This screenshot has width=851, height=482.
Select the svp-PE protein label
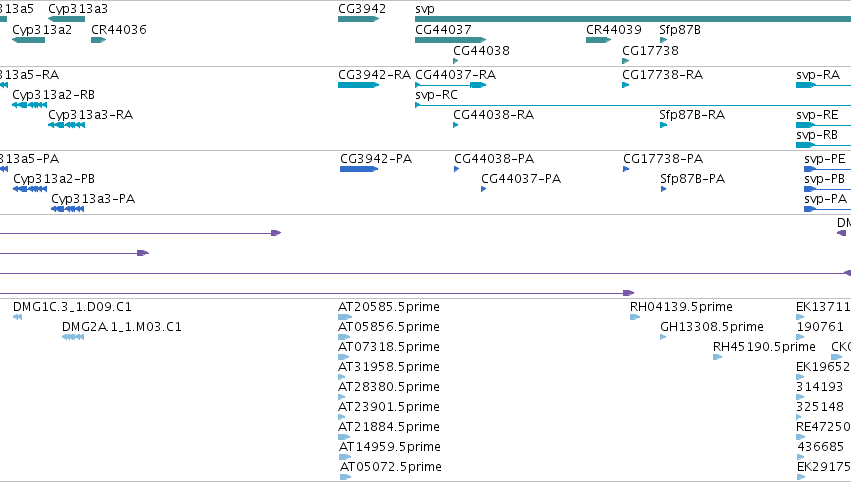click(825, 159)
